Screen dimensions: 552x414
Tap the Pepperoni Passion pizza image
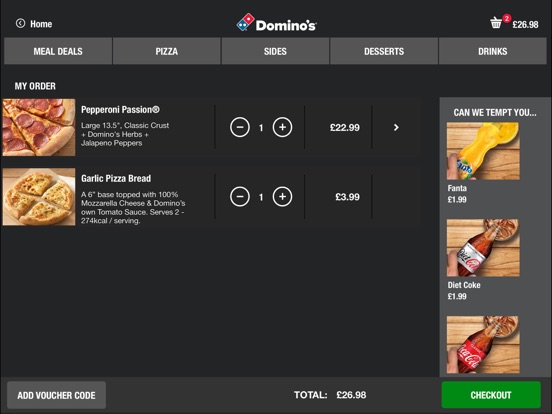(x=39, y=127)
